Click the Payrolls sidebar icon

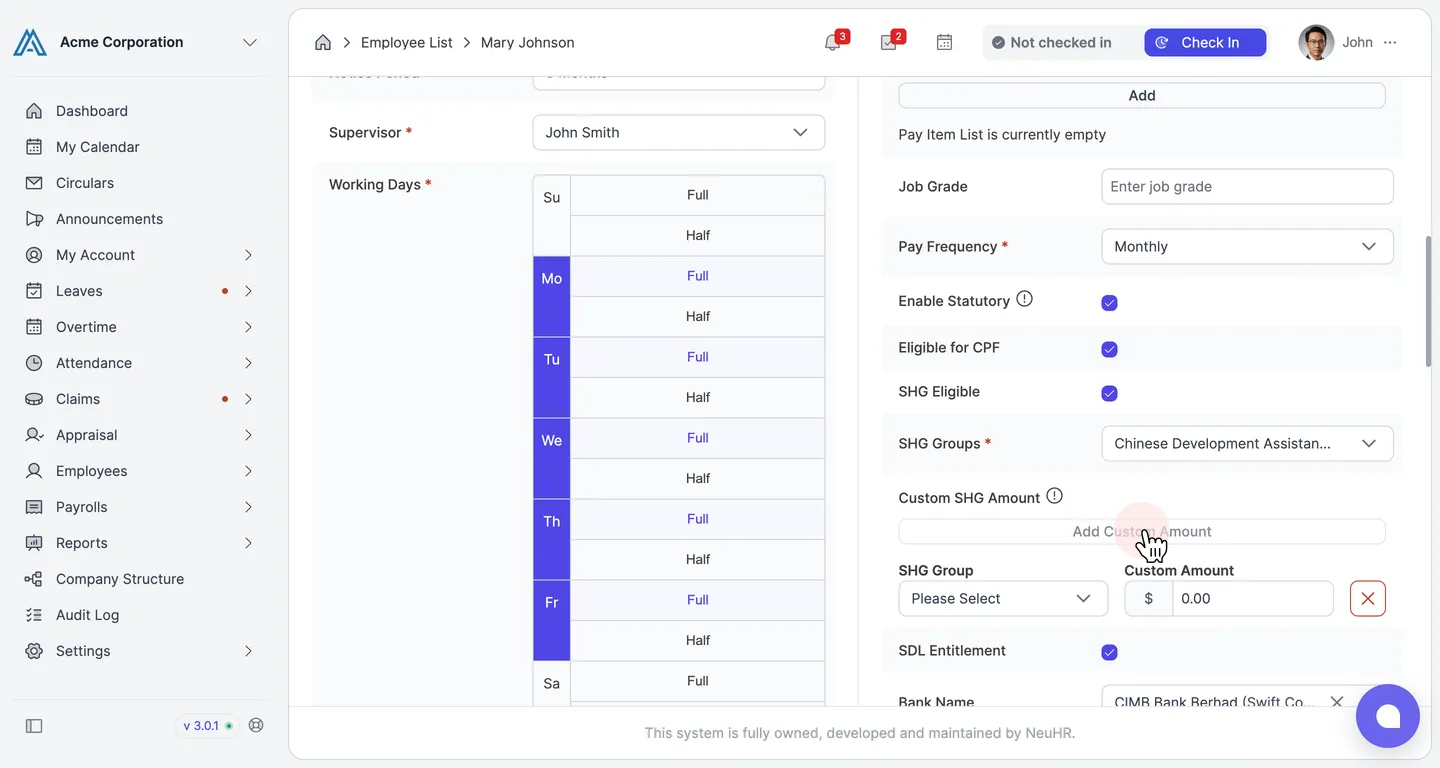[34, 507]
